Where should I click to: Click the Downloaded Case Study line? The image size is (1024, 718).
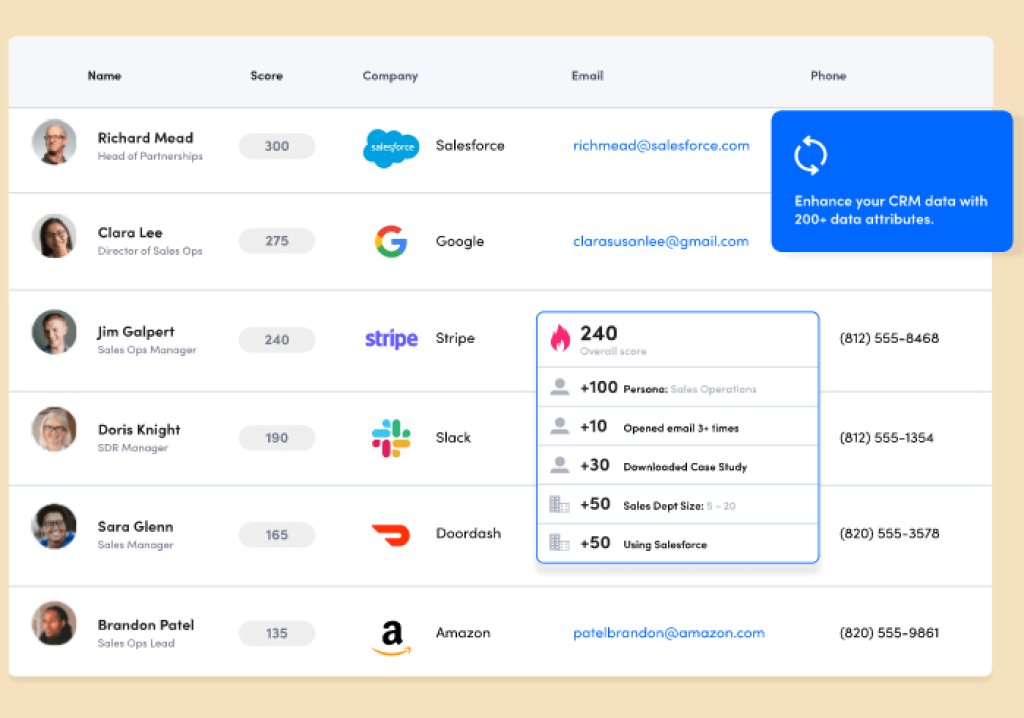tap(677, 465)
